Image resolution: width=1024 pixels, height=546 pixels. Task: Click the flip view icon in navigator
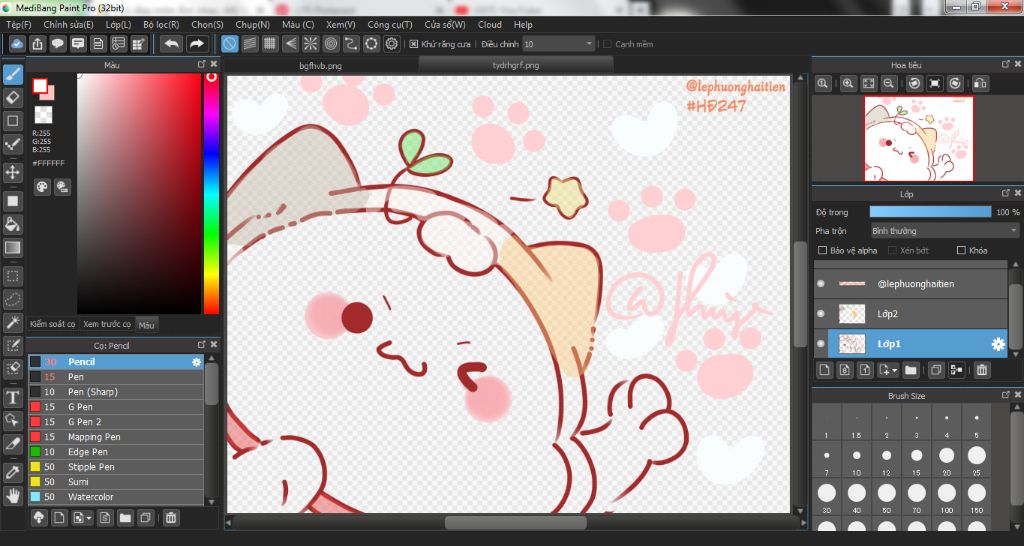click(980, 83)
